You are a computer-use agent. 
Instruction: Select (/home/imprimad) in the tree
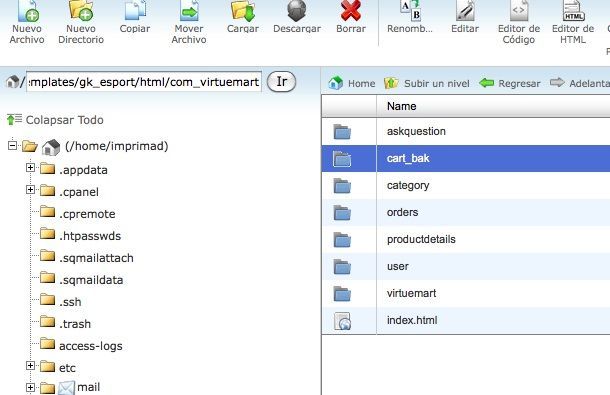pyautogui.click(x=117, y=146)
